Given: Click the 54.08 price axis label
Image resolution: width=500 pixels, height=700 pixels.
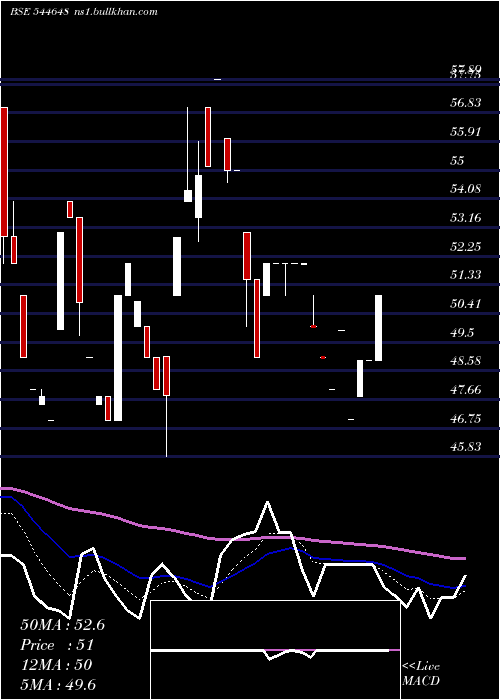Looking at the screenshot, I should pos(466,189).
